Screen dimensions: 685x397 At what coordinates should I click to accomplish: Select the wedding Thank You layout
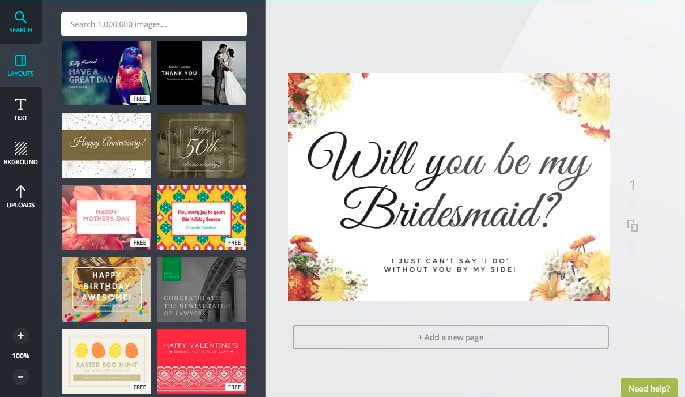(201, 73)
